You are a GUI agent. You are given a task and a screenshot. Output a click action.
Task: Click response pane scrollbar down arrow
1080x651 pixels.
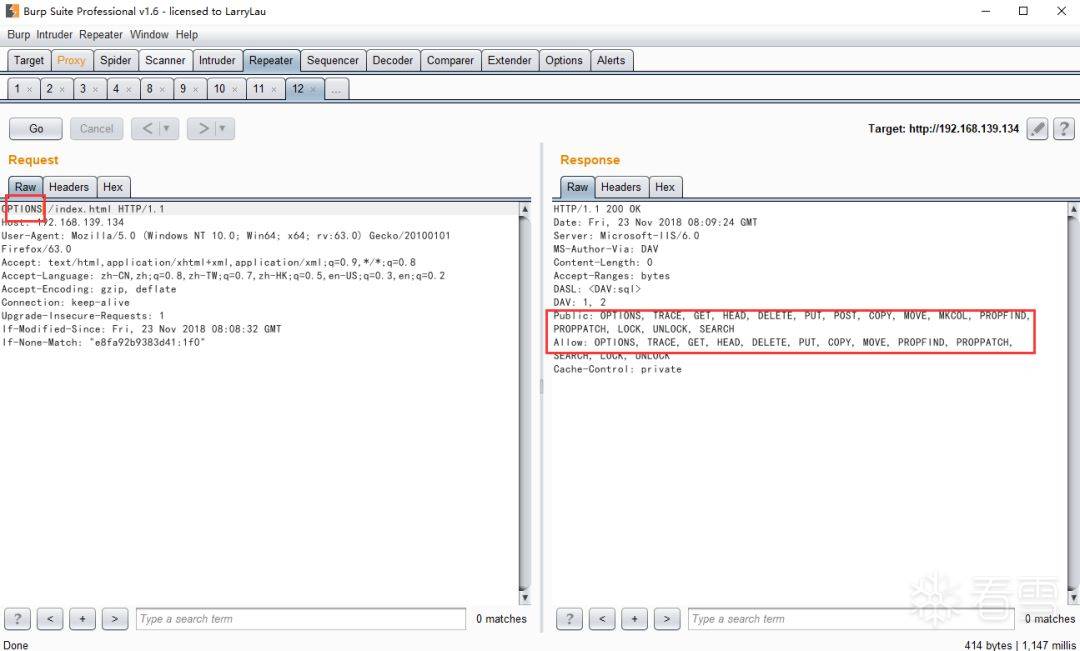[x=1073, y=597]
